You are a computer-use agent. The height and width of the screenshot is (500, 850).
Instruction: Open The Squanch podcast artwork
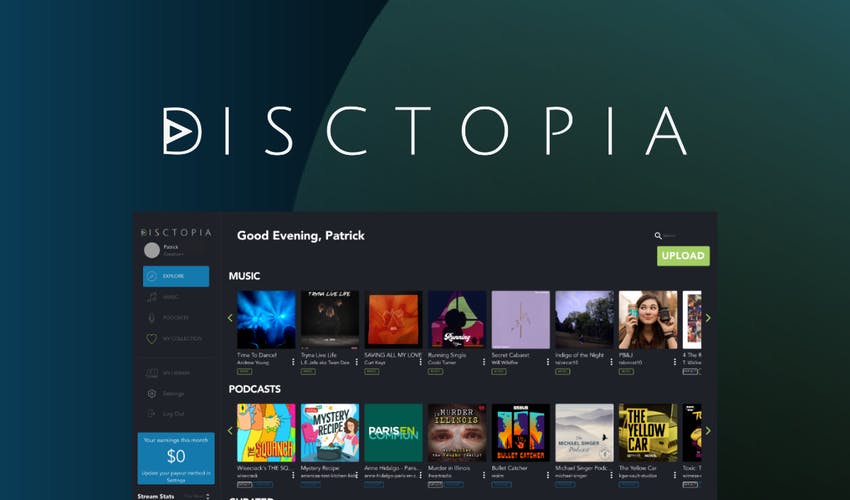coord(266,433)
